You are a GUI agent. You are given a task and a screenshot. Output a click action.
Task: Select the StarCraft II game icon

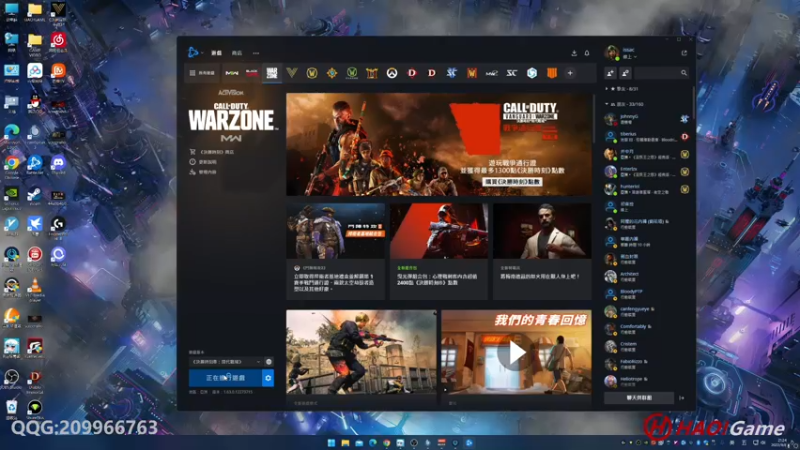coord(452,73)
